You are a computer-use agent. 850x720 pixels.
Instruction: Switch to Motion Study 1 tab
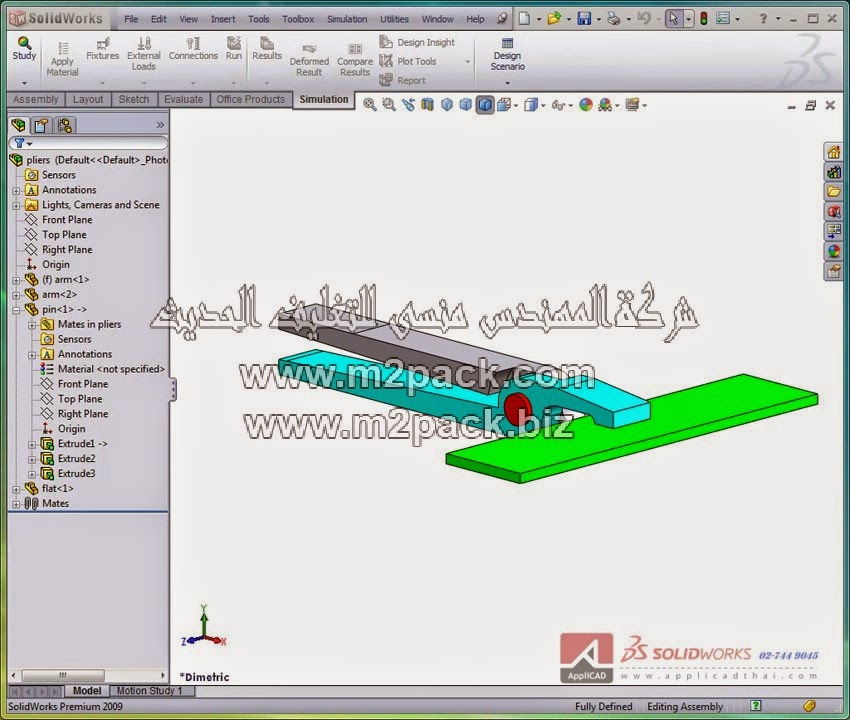coord(150,691)
